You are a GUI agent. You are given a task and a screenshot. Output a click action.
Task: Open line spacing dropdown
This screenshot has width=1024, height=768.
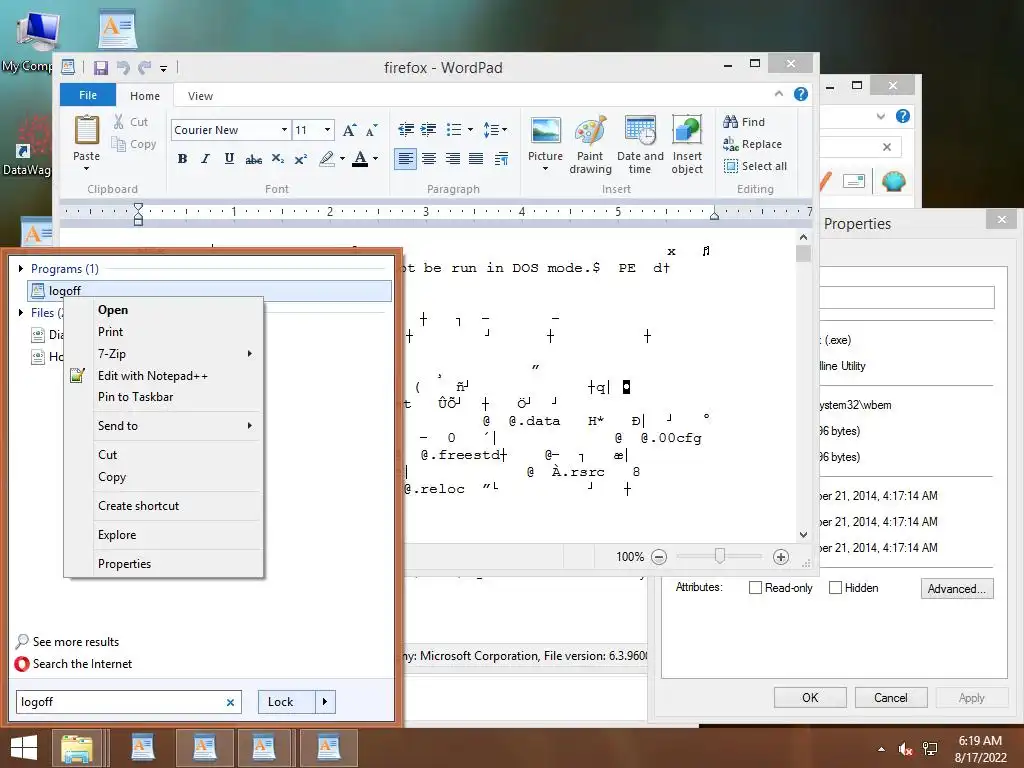[495, 129]
